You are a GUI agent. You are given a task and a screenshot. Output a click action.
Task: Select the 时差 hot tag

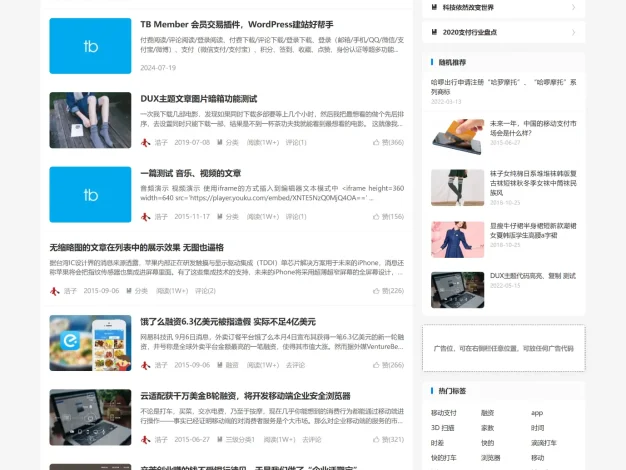(x=437, y=442)
